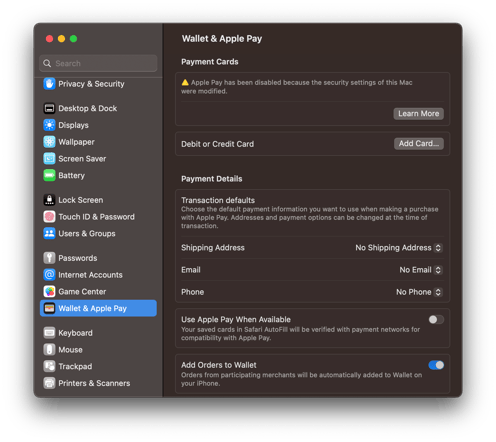This screenshot has height=442, width=496.
Task: Click the Desktop & Dock icon
Action: 49,108
